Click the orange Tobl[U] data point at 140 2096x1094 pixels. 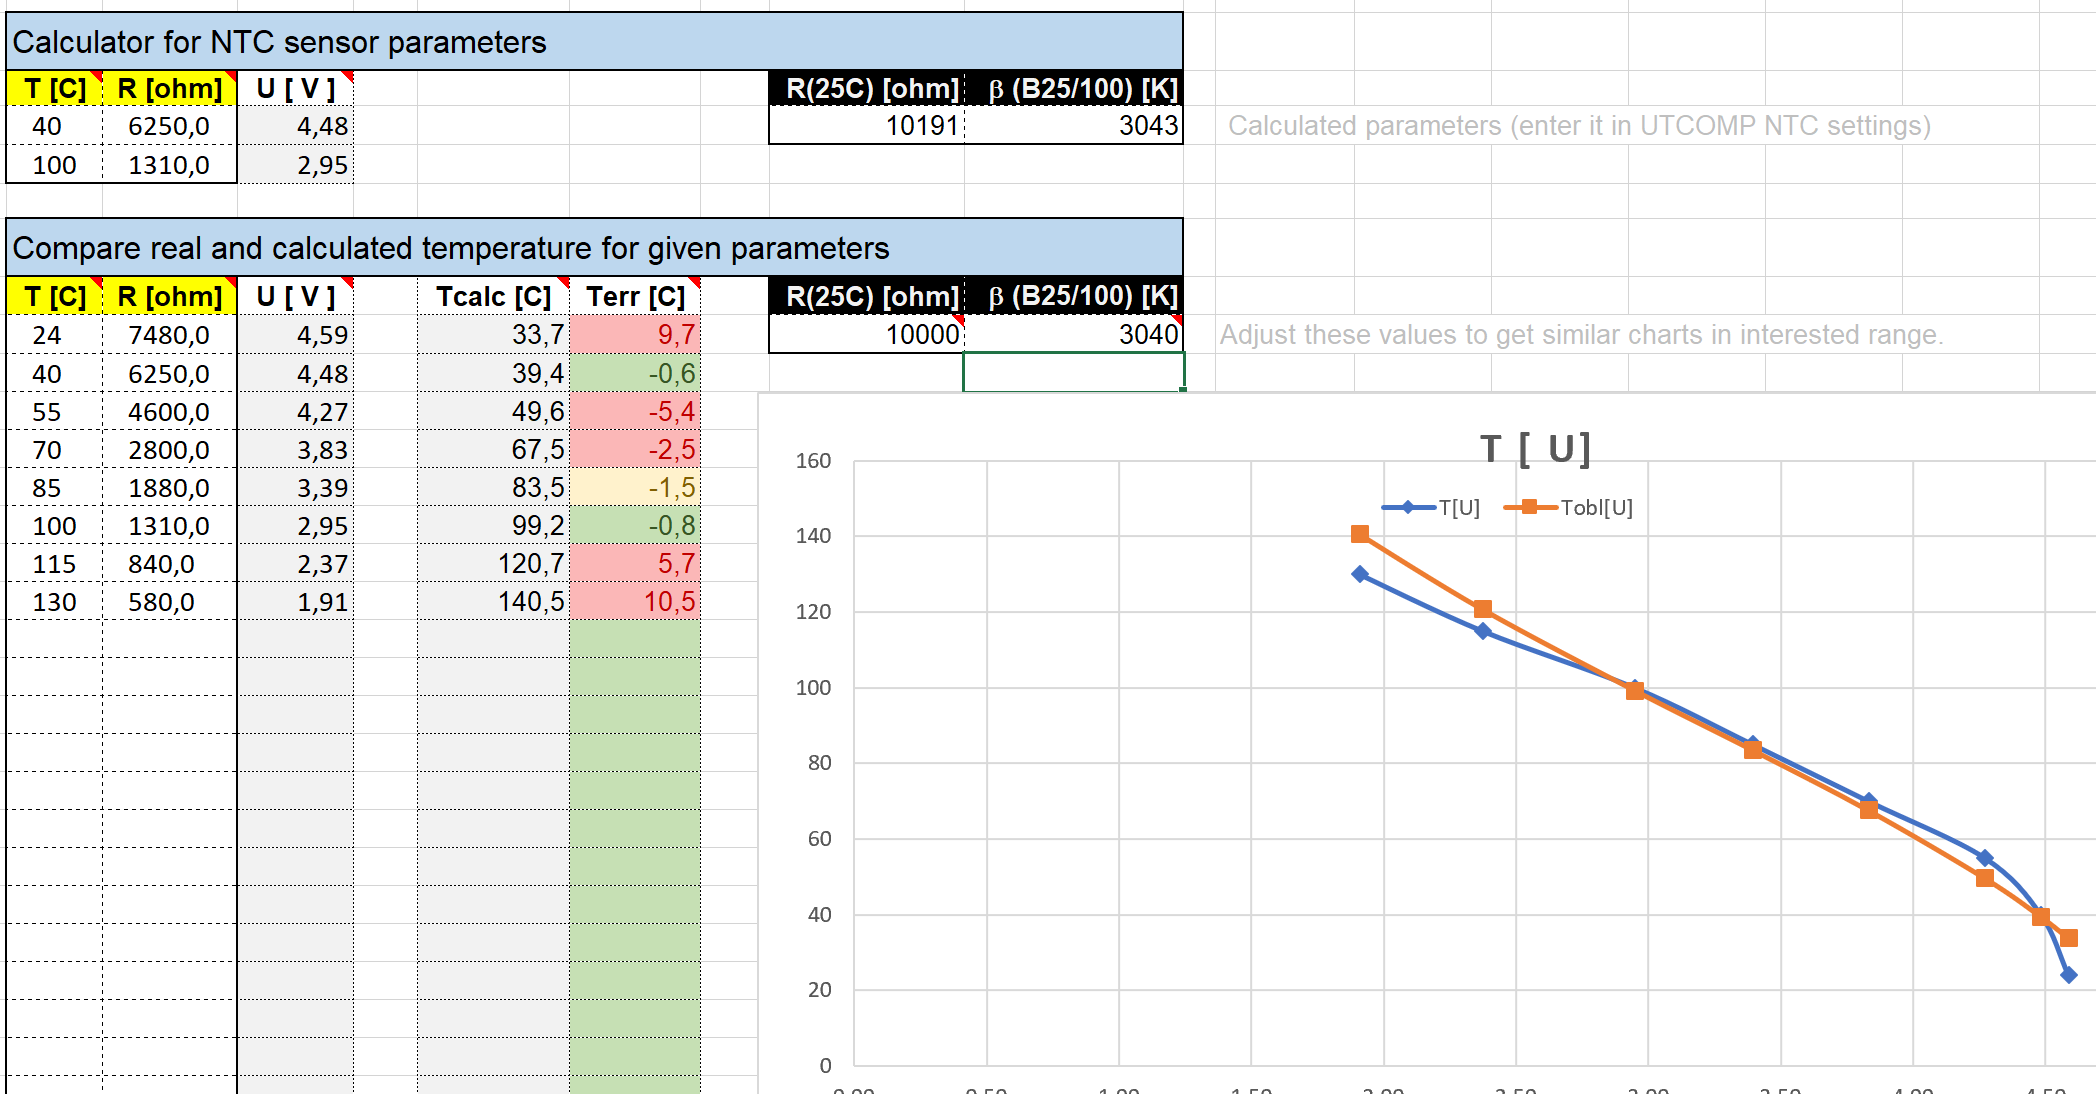(1360, 534)
